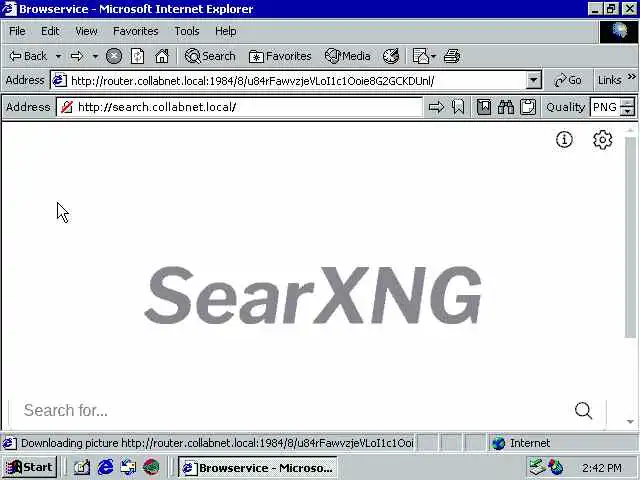Open the Edit menu
Screen dimensions: 640x480
pos(50,31)
